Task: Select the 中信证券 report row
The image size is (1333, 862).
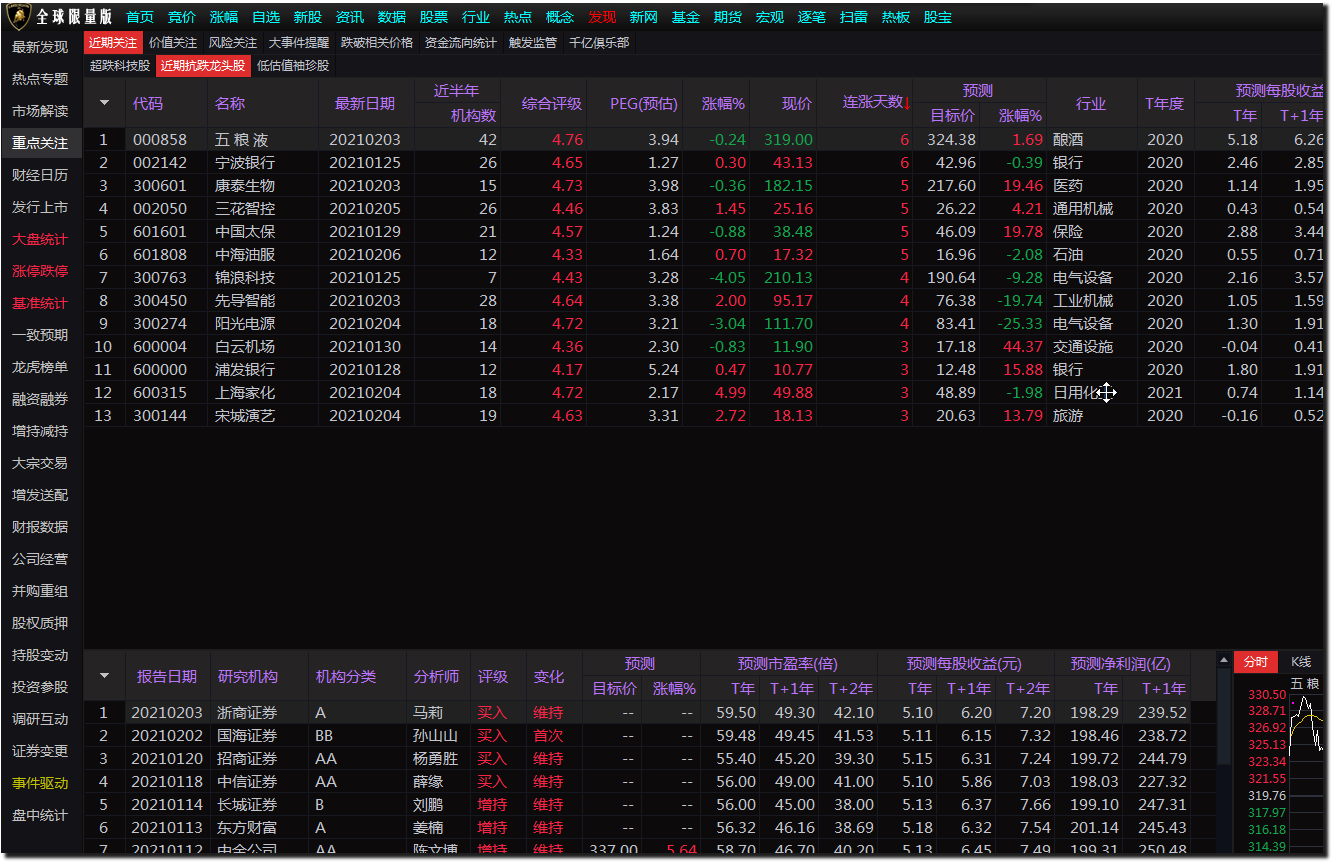Action: pyautogui.click(x=650, y=782)
